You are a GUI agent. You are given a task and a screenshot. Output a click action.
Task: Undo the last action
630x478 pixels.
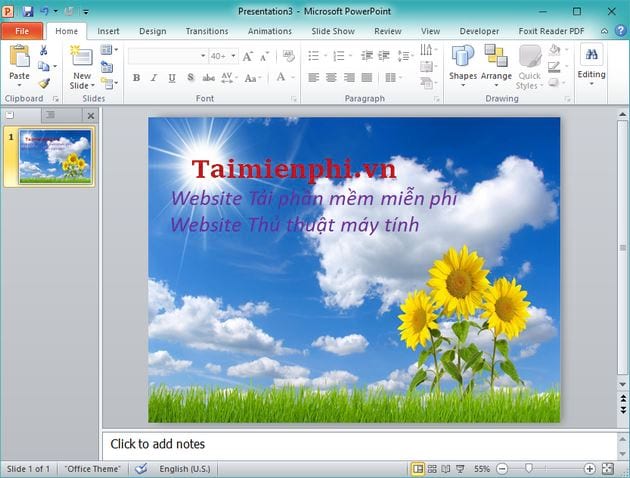click(44, 11)
